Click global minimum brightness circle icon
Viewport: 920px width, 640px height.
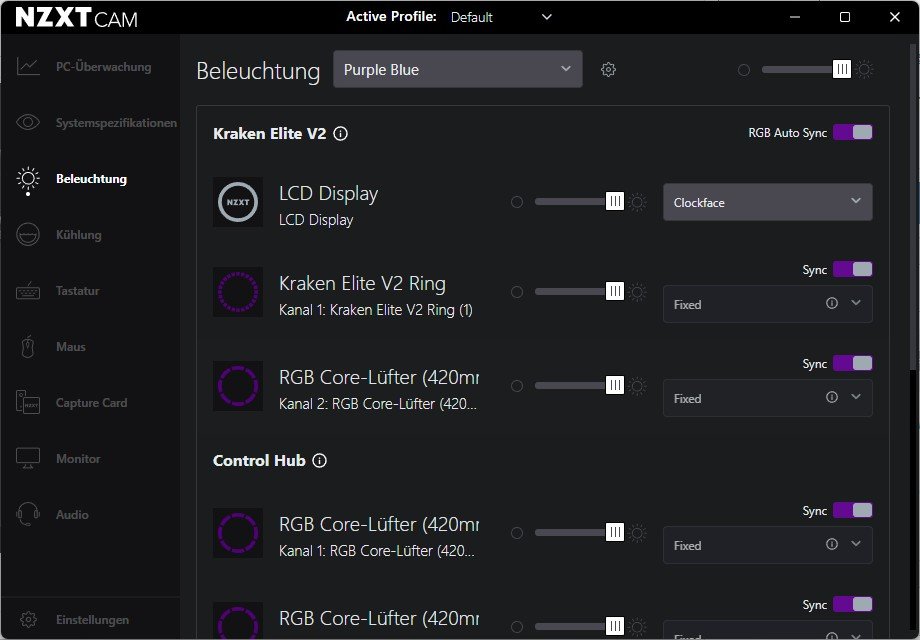pos(744,70)
